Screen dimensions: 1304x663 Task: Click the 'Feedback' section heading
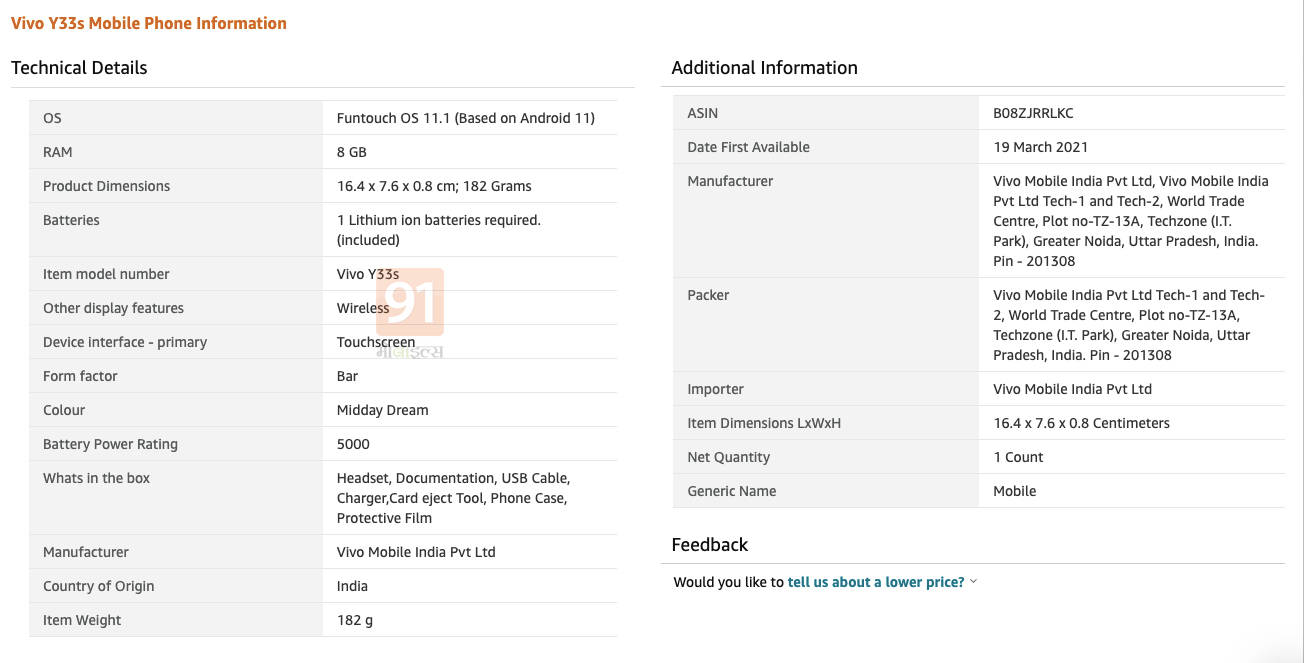709,545
